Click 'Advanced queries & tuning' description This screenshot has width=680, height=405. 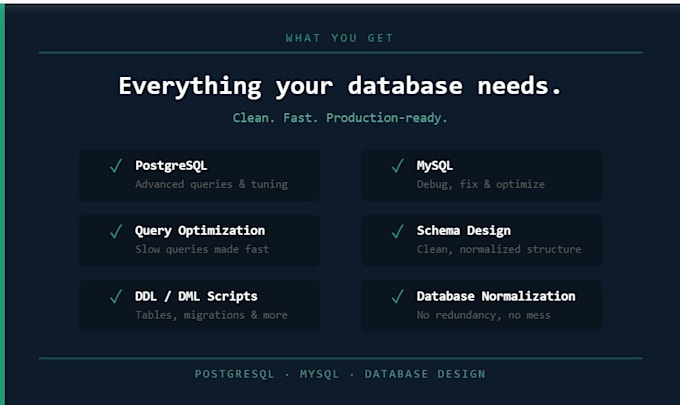[211, 184]
